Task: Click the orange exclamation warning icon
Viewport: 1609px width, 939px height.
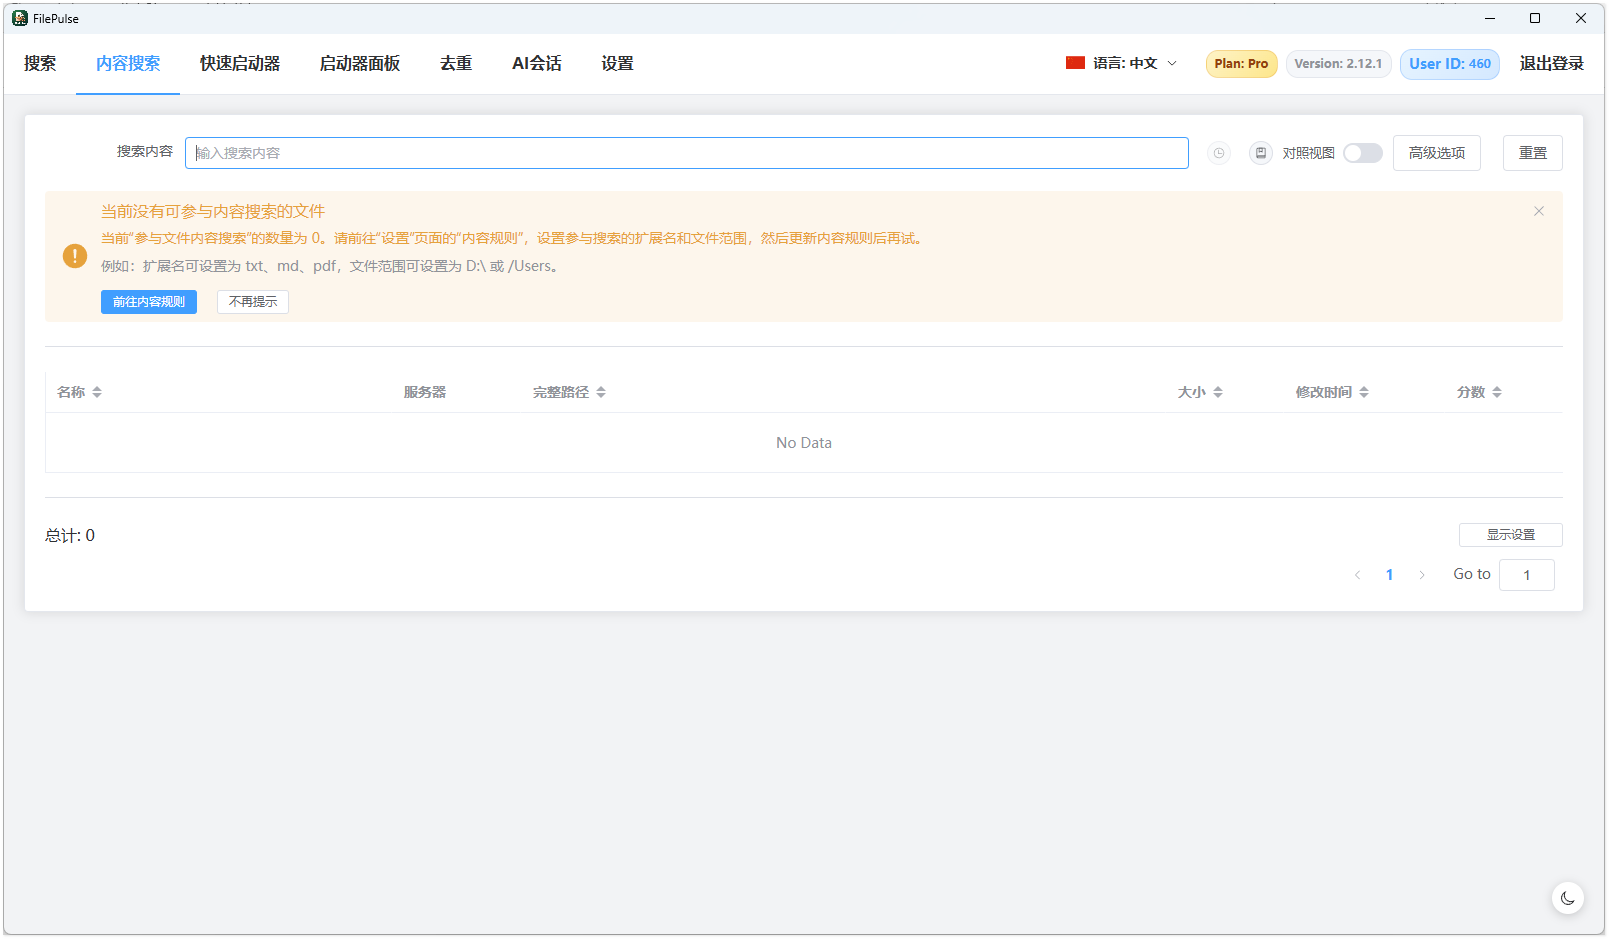Action: (x=75, y=256)
